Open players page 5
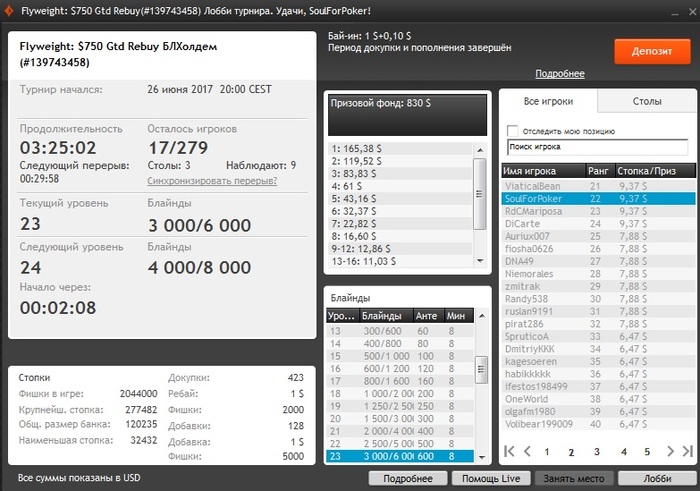Screen dimensions: 700x491 [x=647, y=452]
